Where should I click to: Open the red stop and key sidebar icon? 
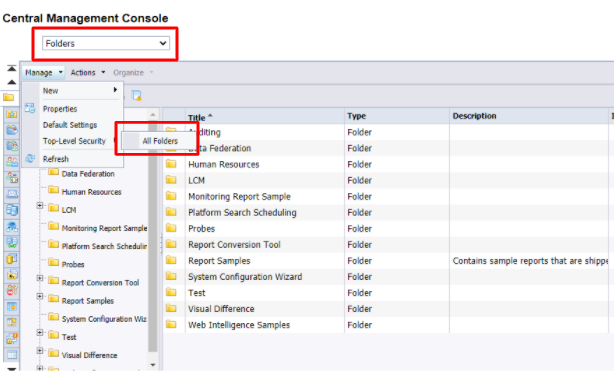(x=12, y=291)
